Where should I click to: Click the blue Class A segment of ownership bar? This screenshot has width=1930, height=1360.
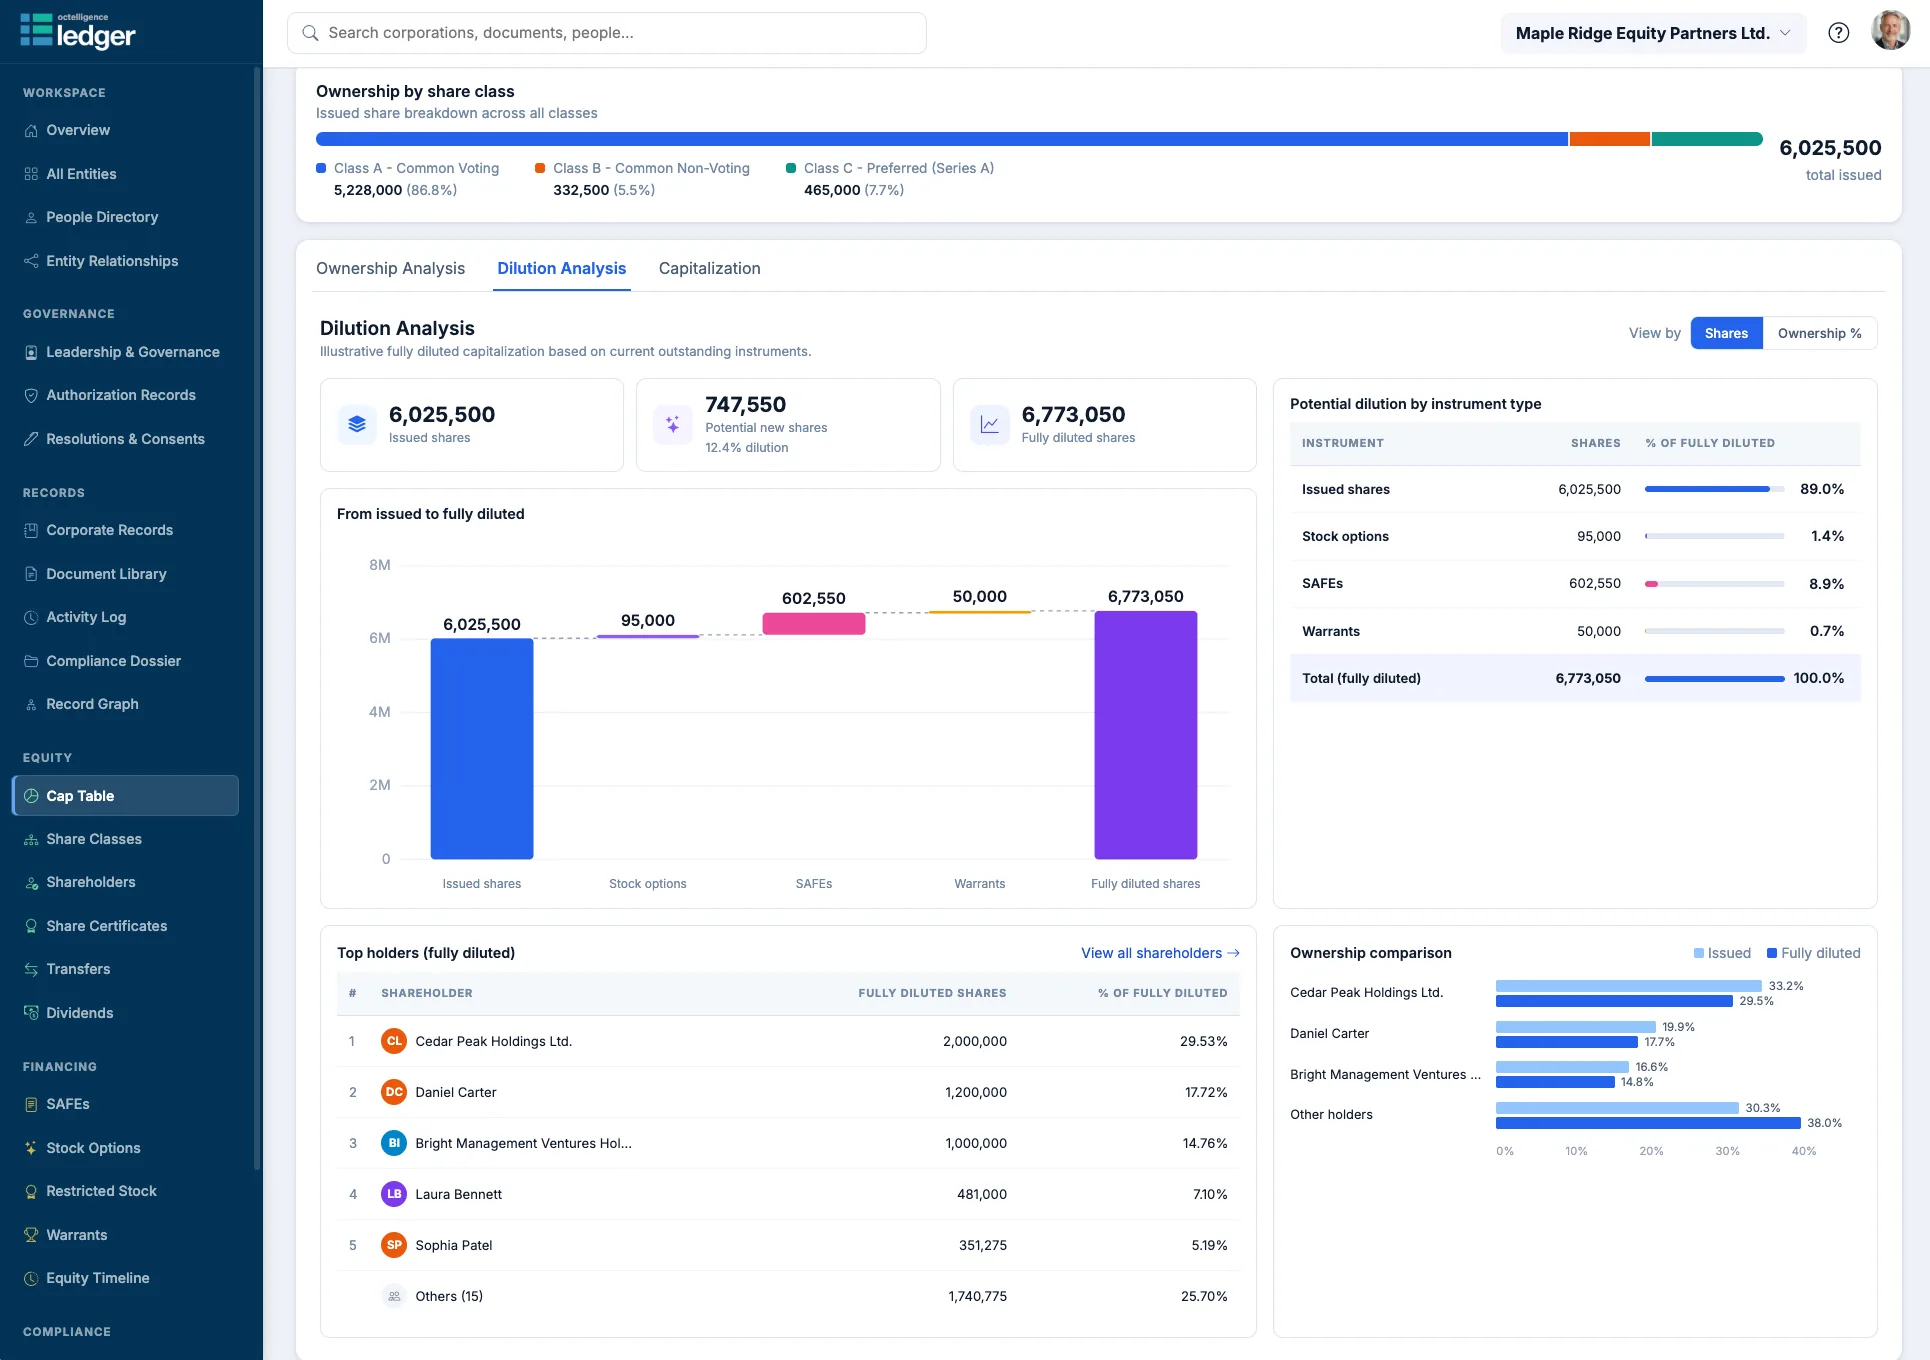coord(942,139)
